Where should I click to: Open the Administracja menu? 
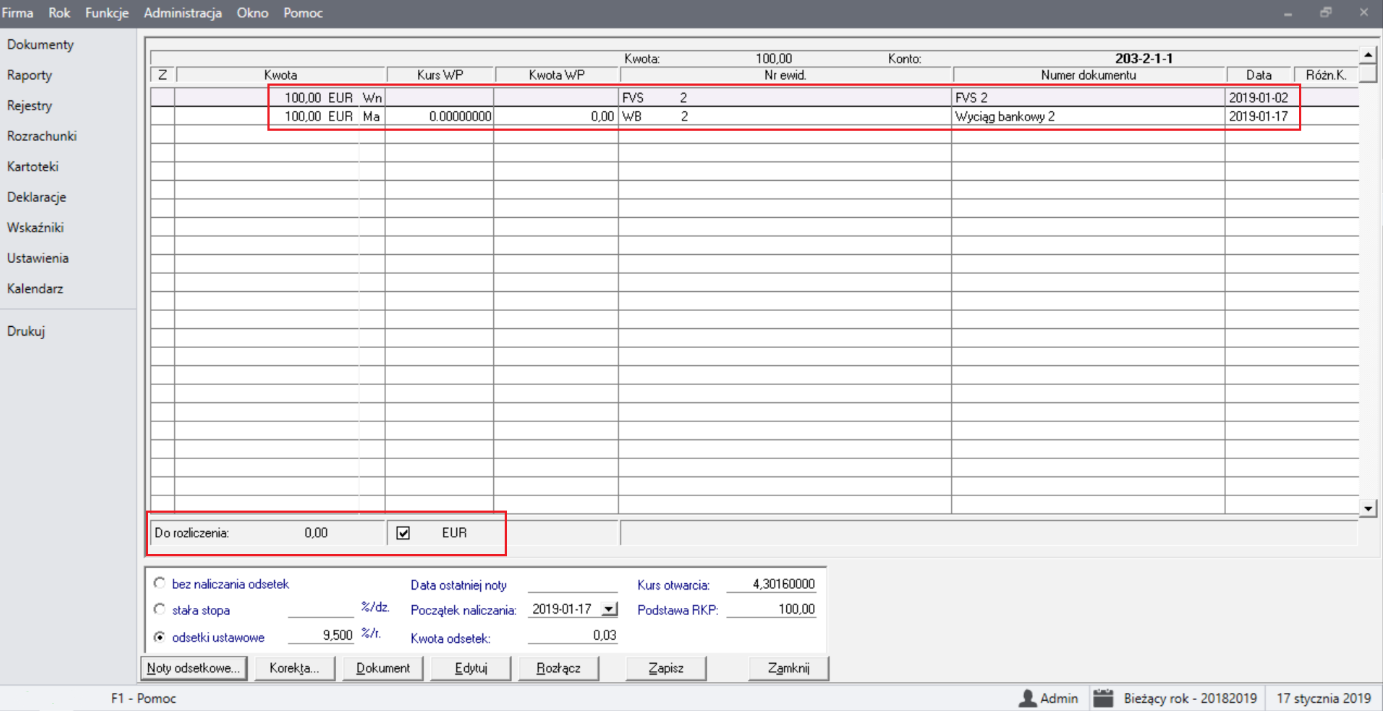click(x=183, y=13)
